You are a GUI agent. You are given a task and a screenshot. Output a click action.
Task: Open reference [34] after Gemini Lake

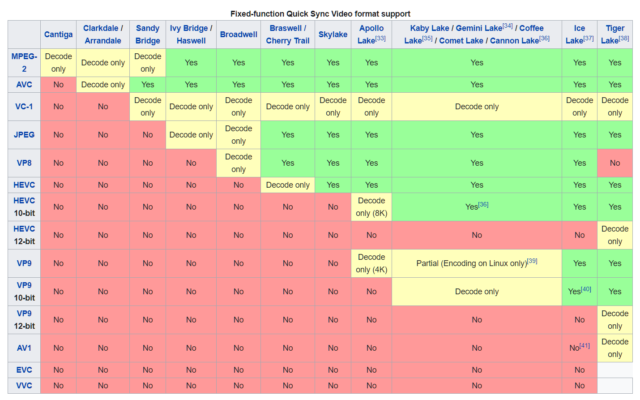click(x=508, y=26)
